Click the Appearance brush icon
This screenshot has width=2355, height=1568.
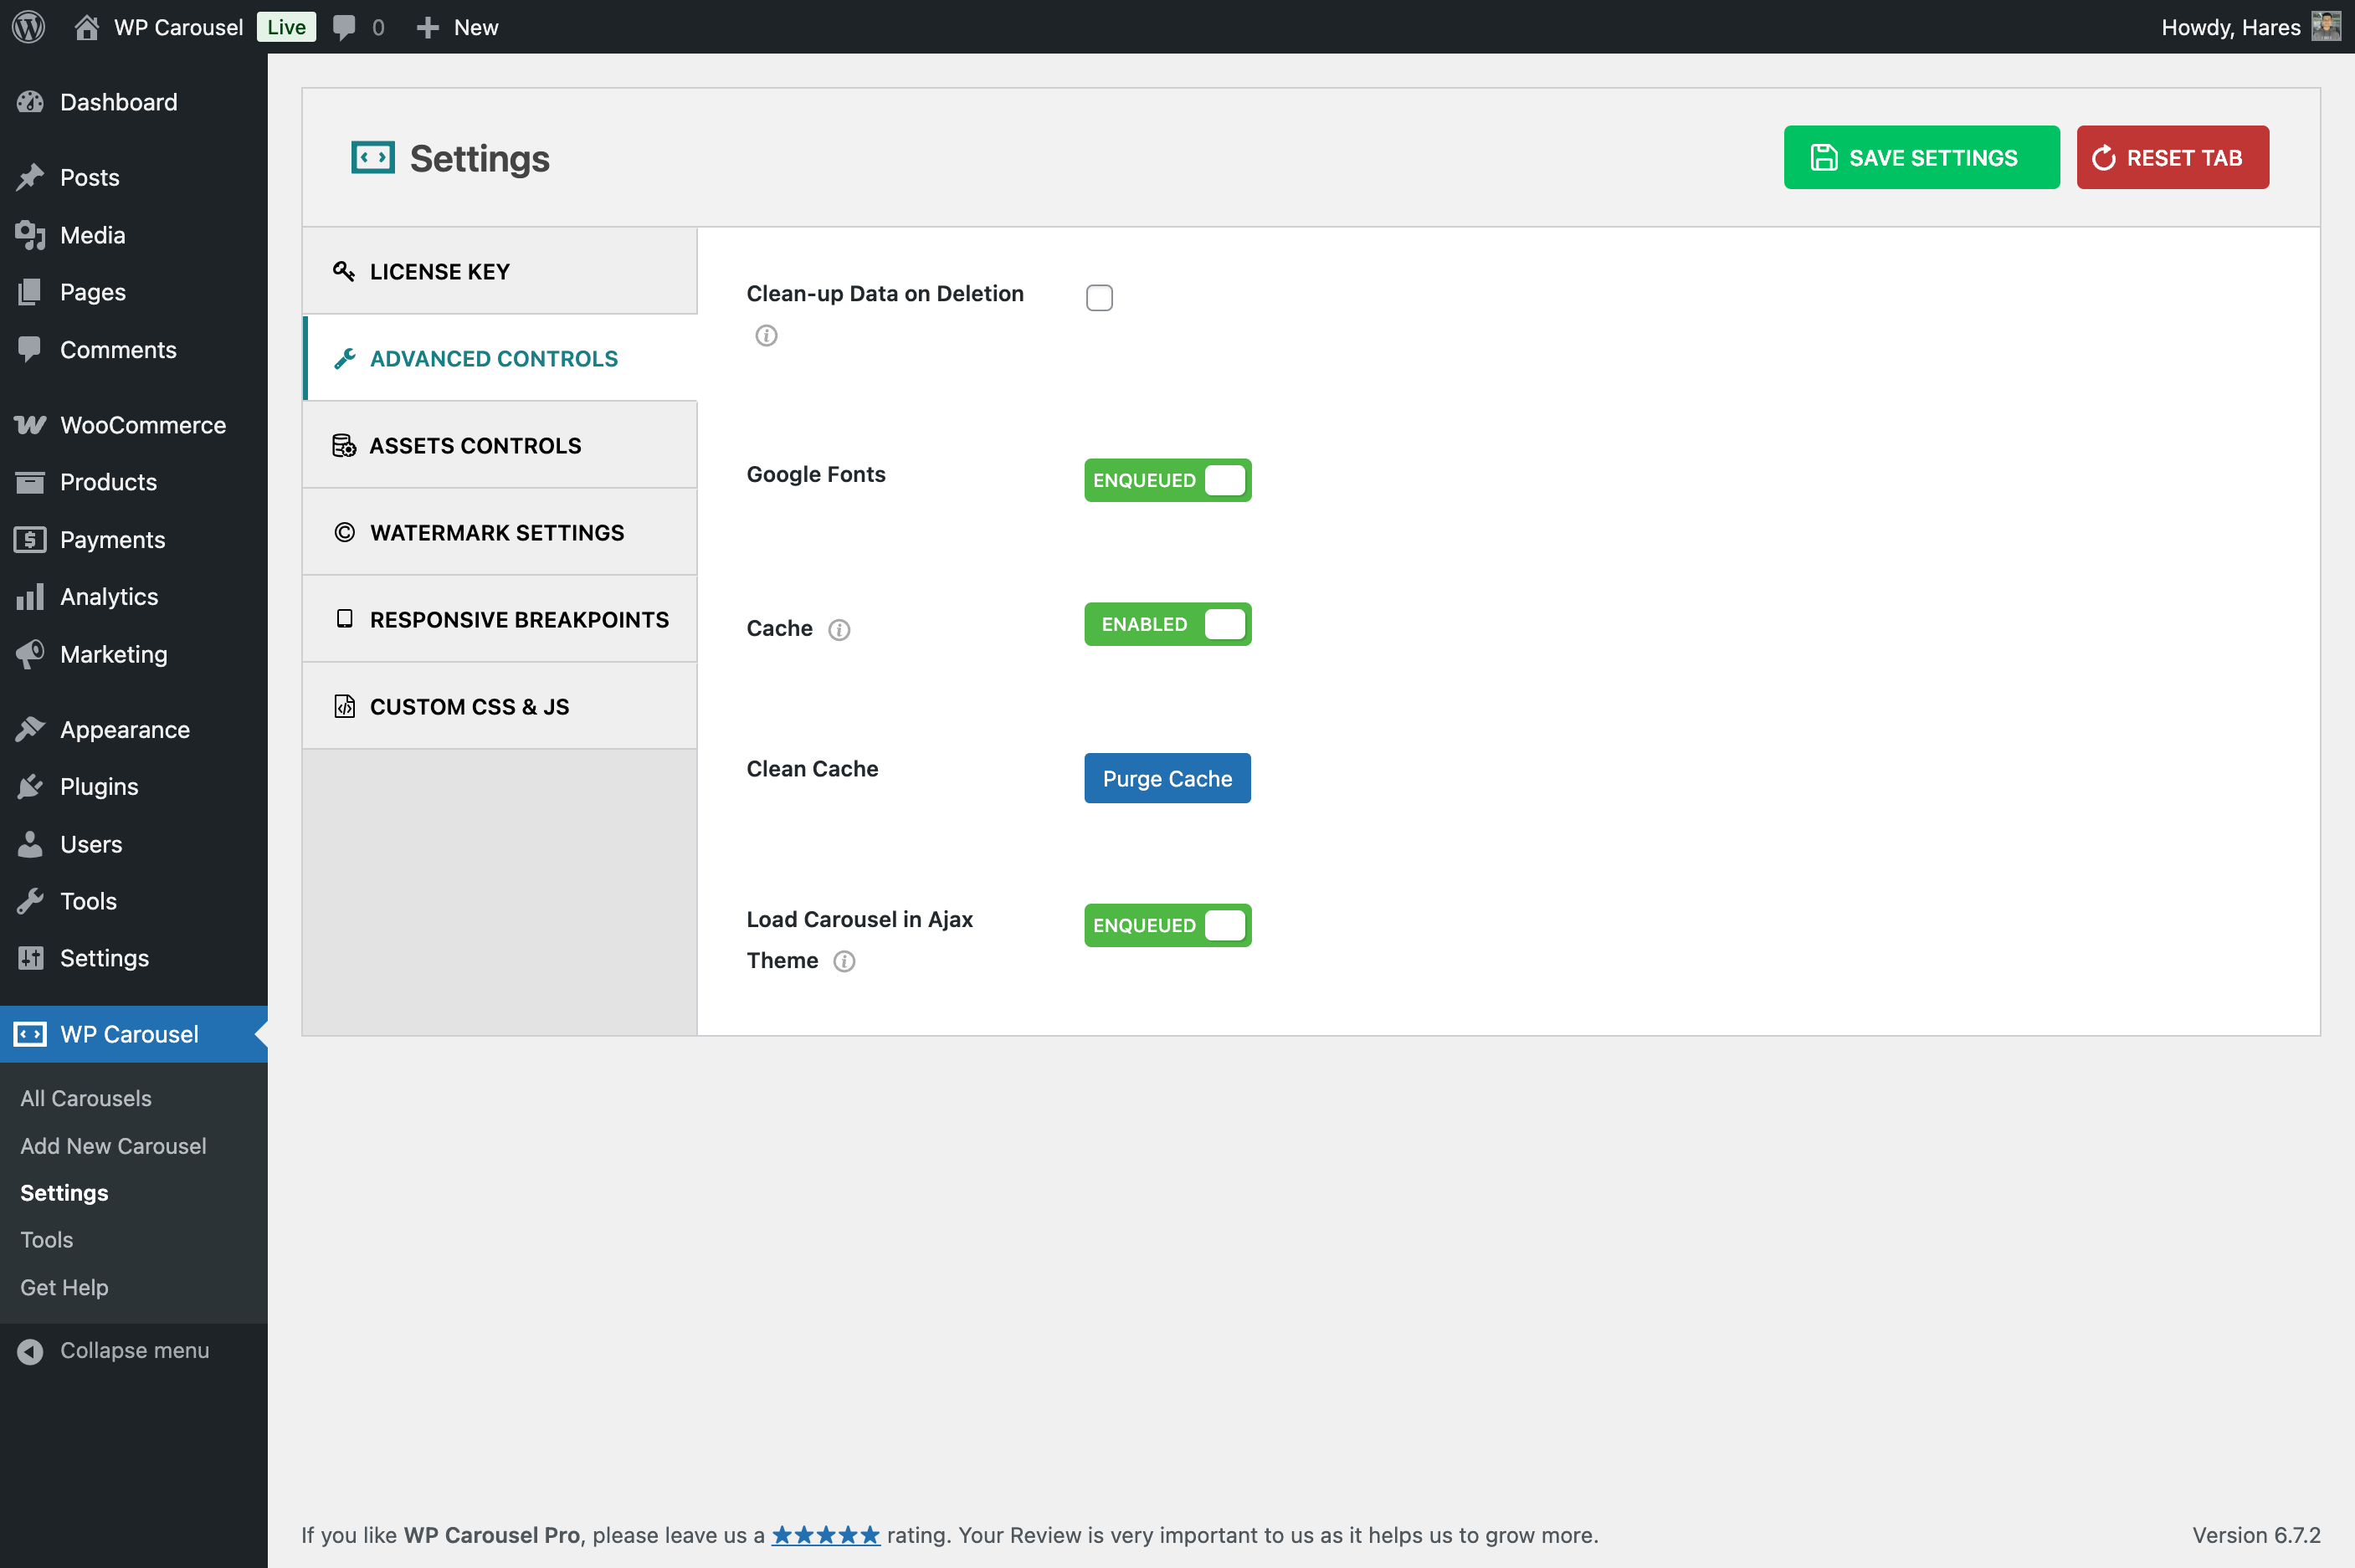pos(30,730)
